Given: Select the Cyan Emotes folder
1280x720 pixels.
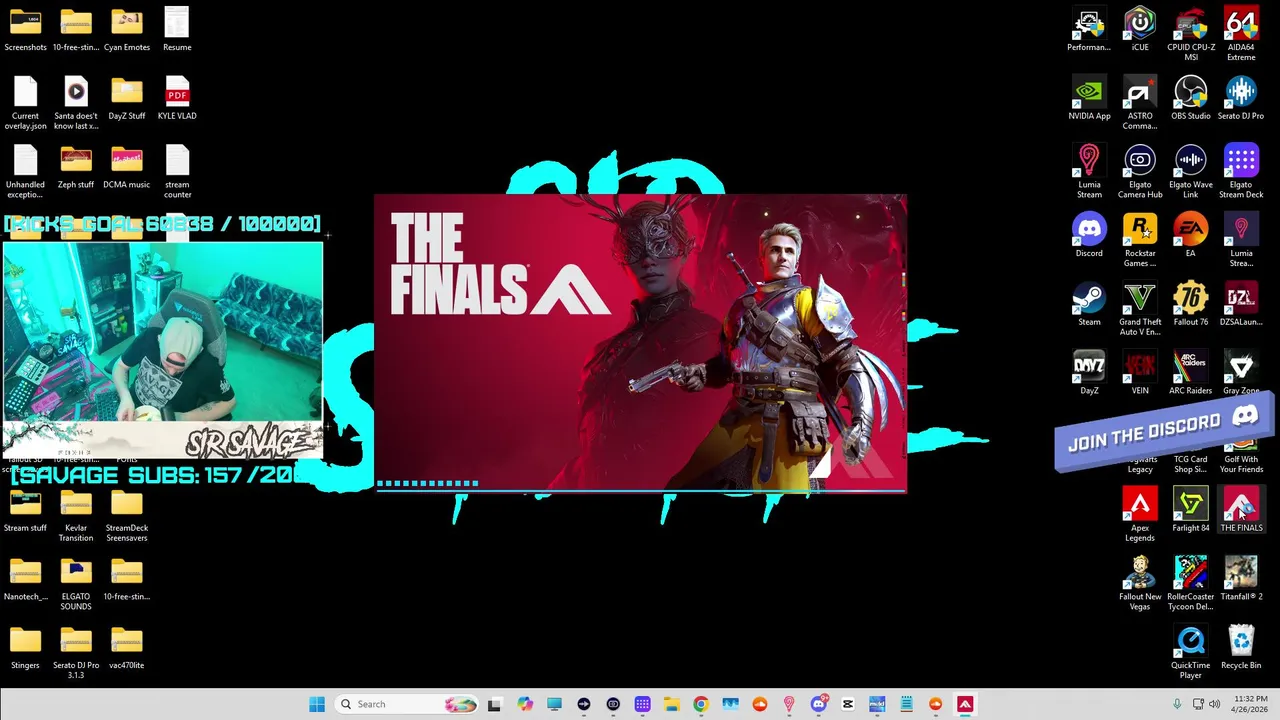Looking at the screenshot, I should [x=127, y=30].
